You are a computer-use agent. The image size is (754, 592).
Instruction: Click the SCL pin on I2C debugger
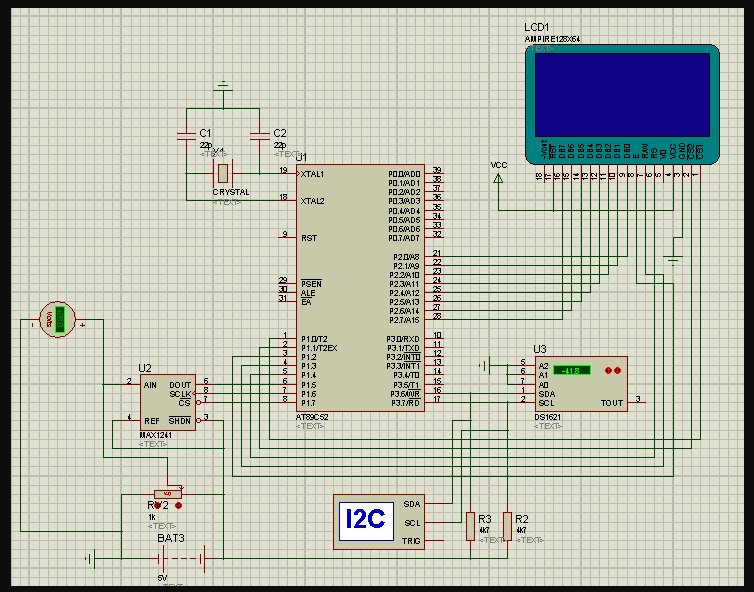pyautogui.click(x=413, y=523)
